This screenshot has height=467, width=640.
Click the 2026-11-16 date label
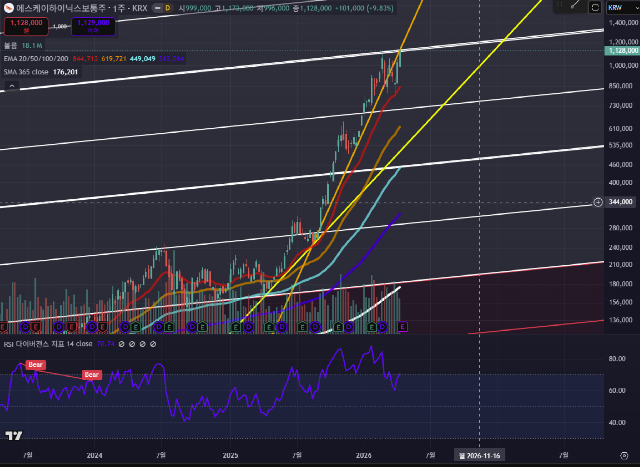pos(479,455)
